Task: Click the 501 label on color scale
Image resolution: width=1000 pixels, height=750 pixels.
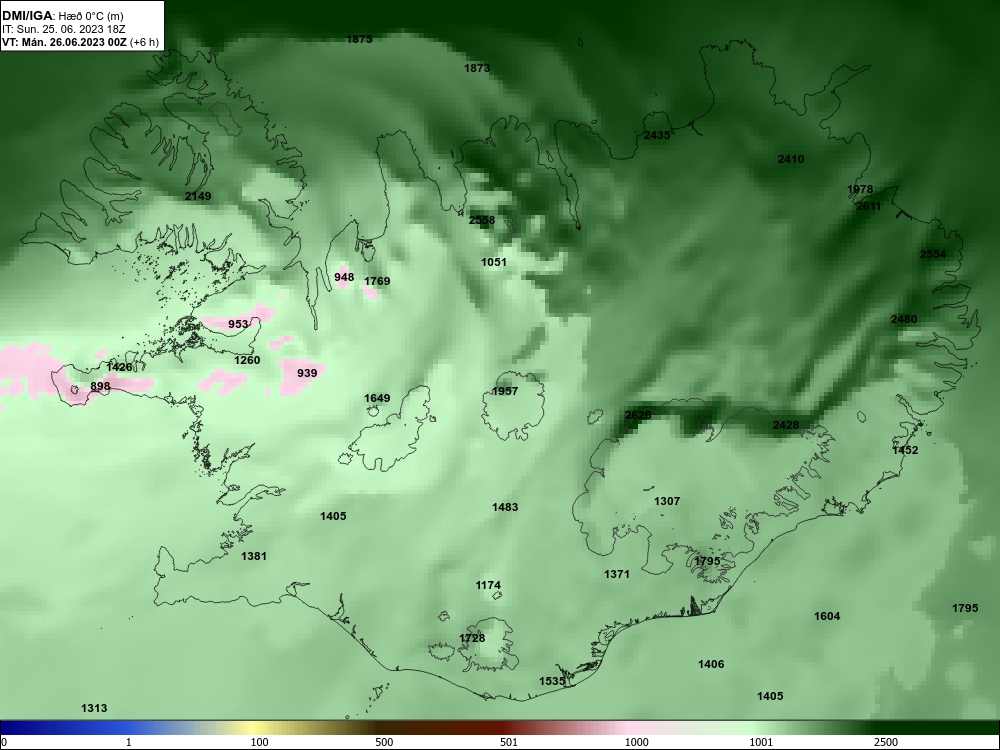Action: coord(509,742)
